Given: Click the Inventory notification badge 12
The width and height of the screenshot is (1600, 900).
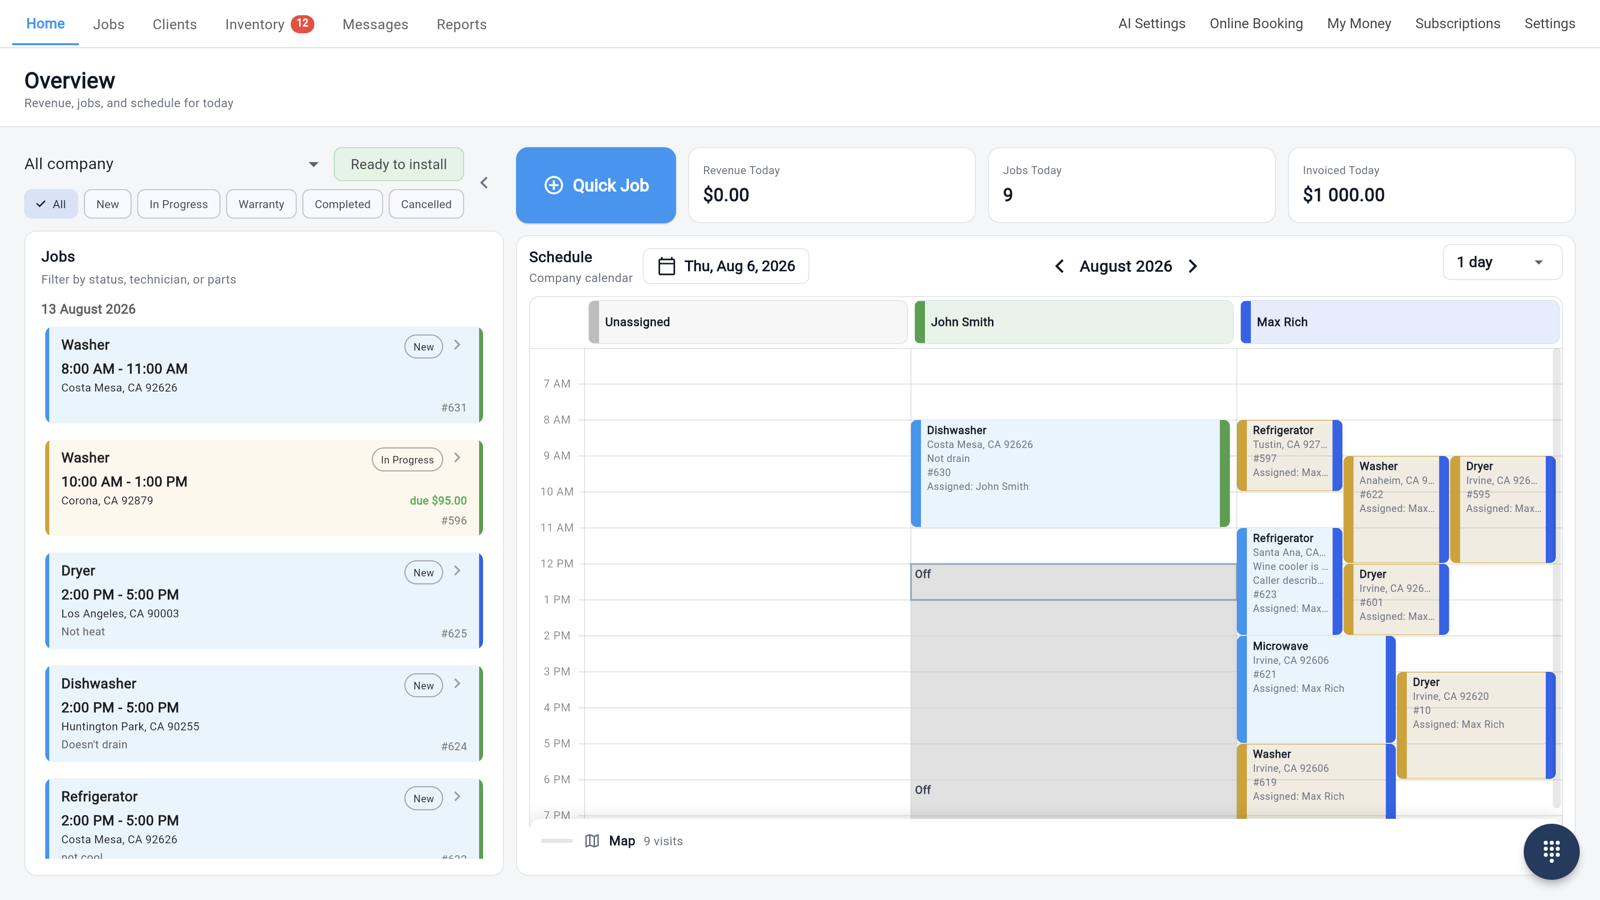Looking at the screenshot, I should pos(302,23).
